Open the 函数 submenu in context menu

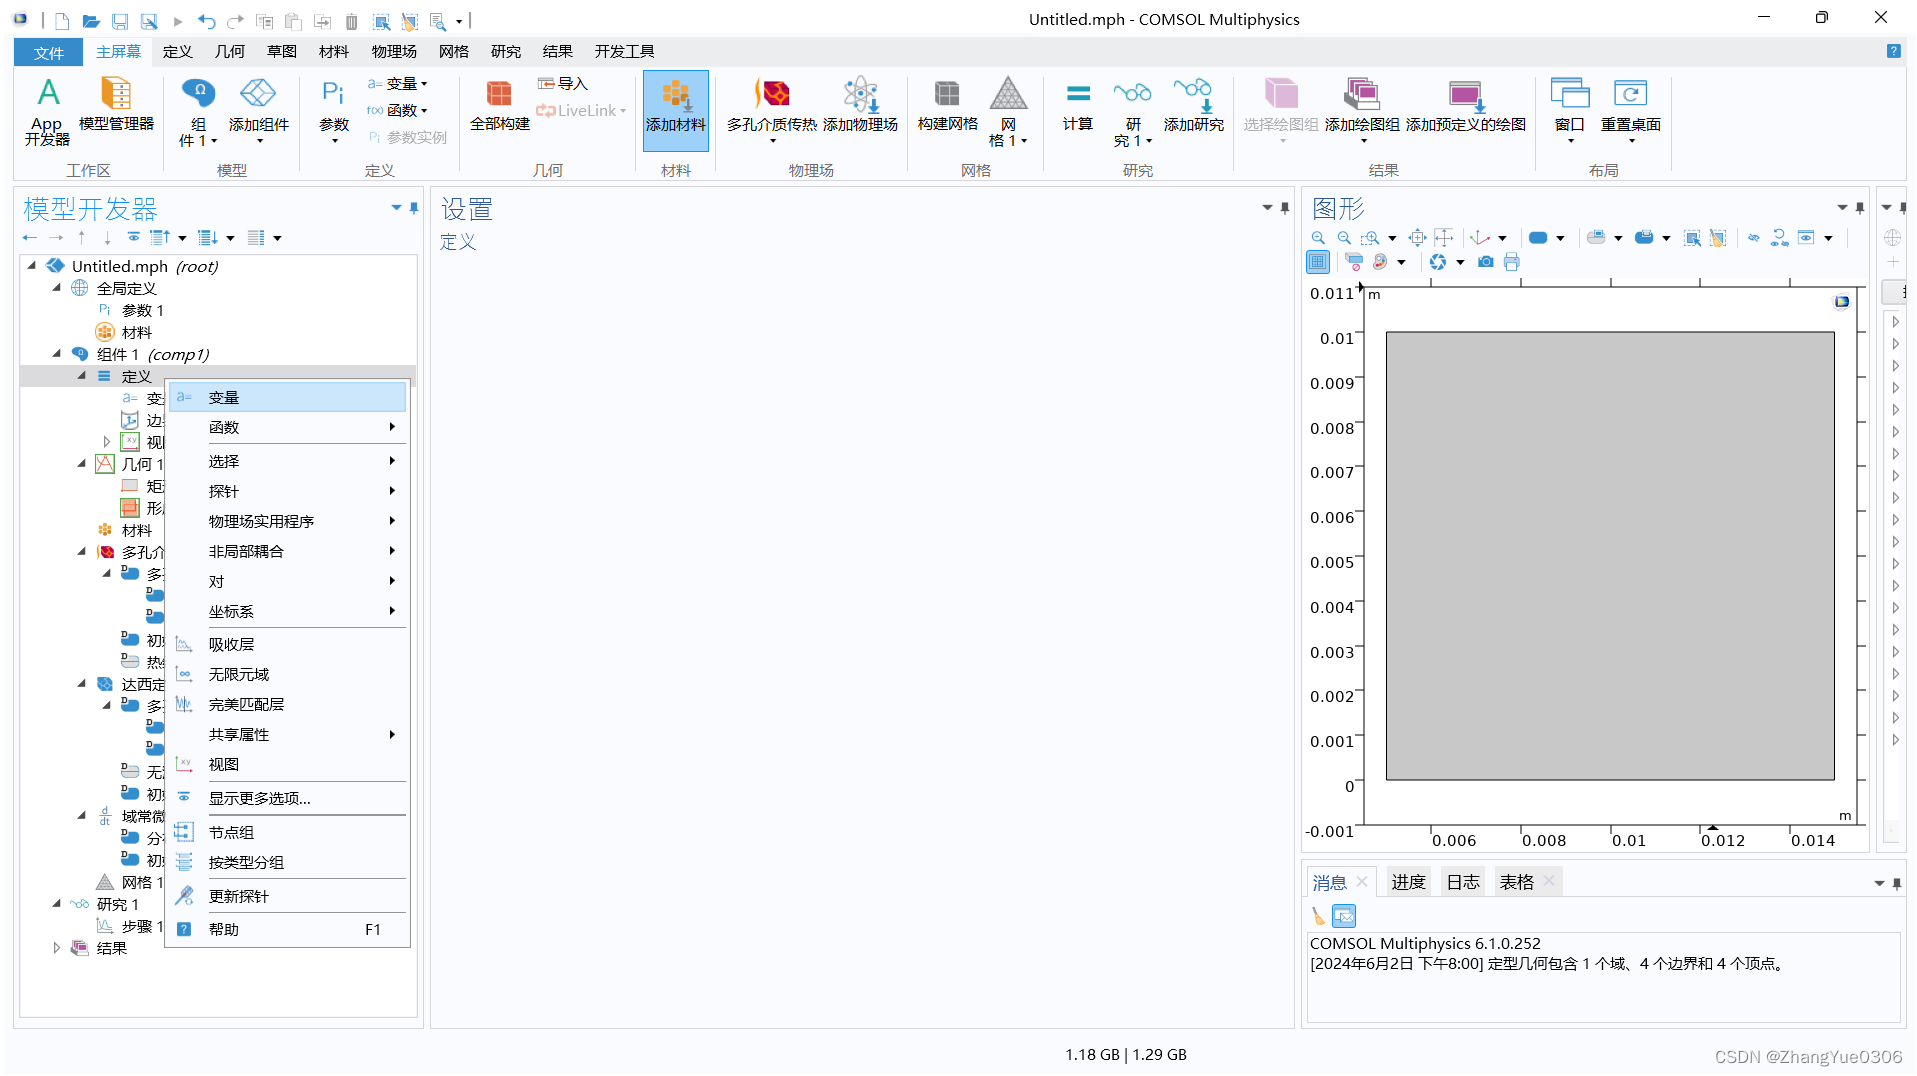(288, 427)
